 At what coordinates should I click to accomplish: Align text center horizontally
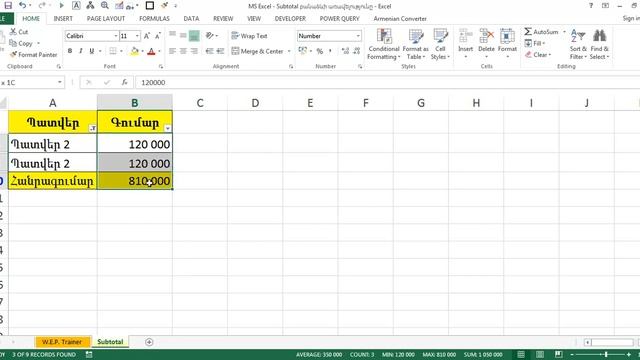(183, 51)
